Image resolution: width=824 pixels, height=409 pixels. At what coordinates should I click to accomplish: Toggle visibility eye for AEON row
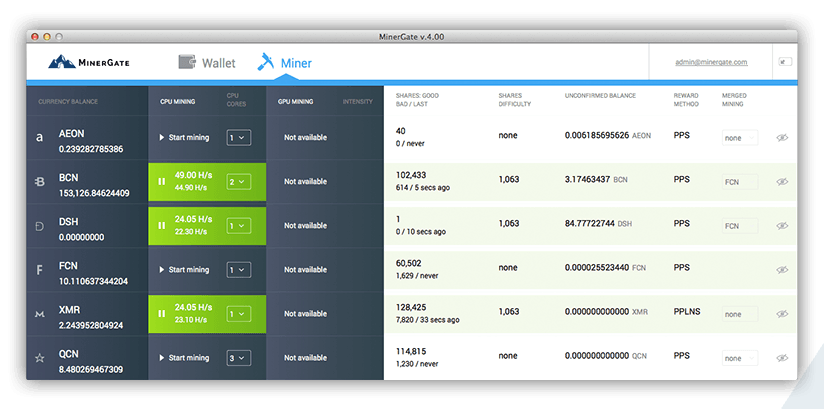tap(782, 138)
